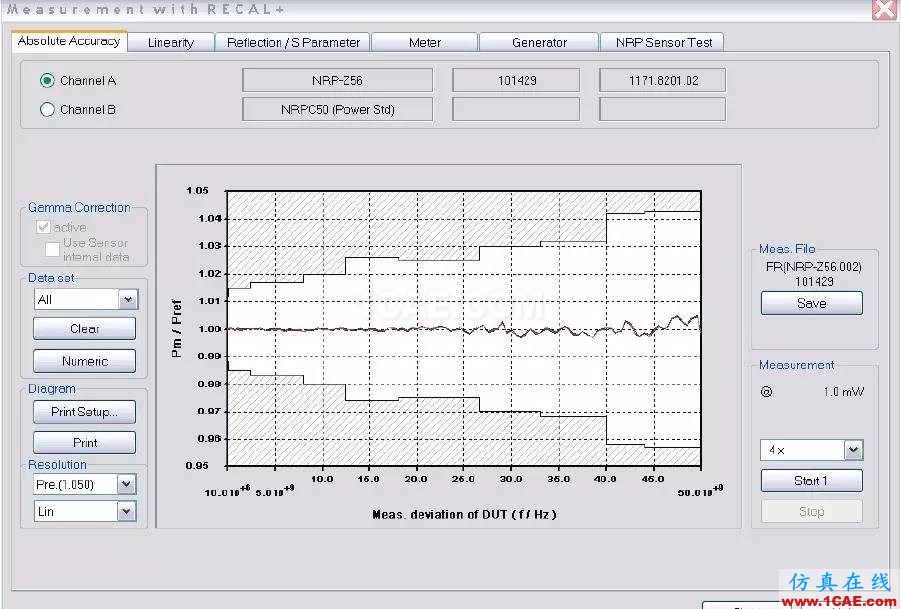901x609 pixels.
Task: Click the chart axis title Meas. deviation of DUT
Action: click(x=464, y=515)
